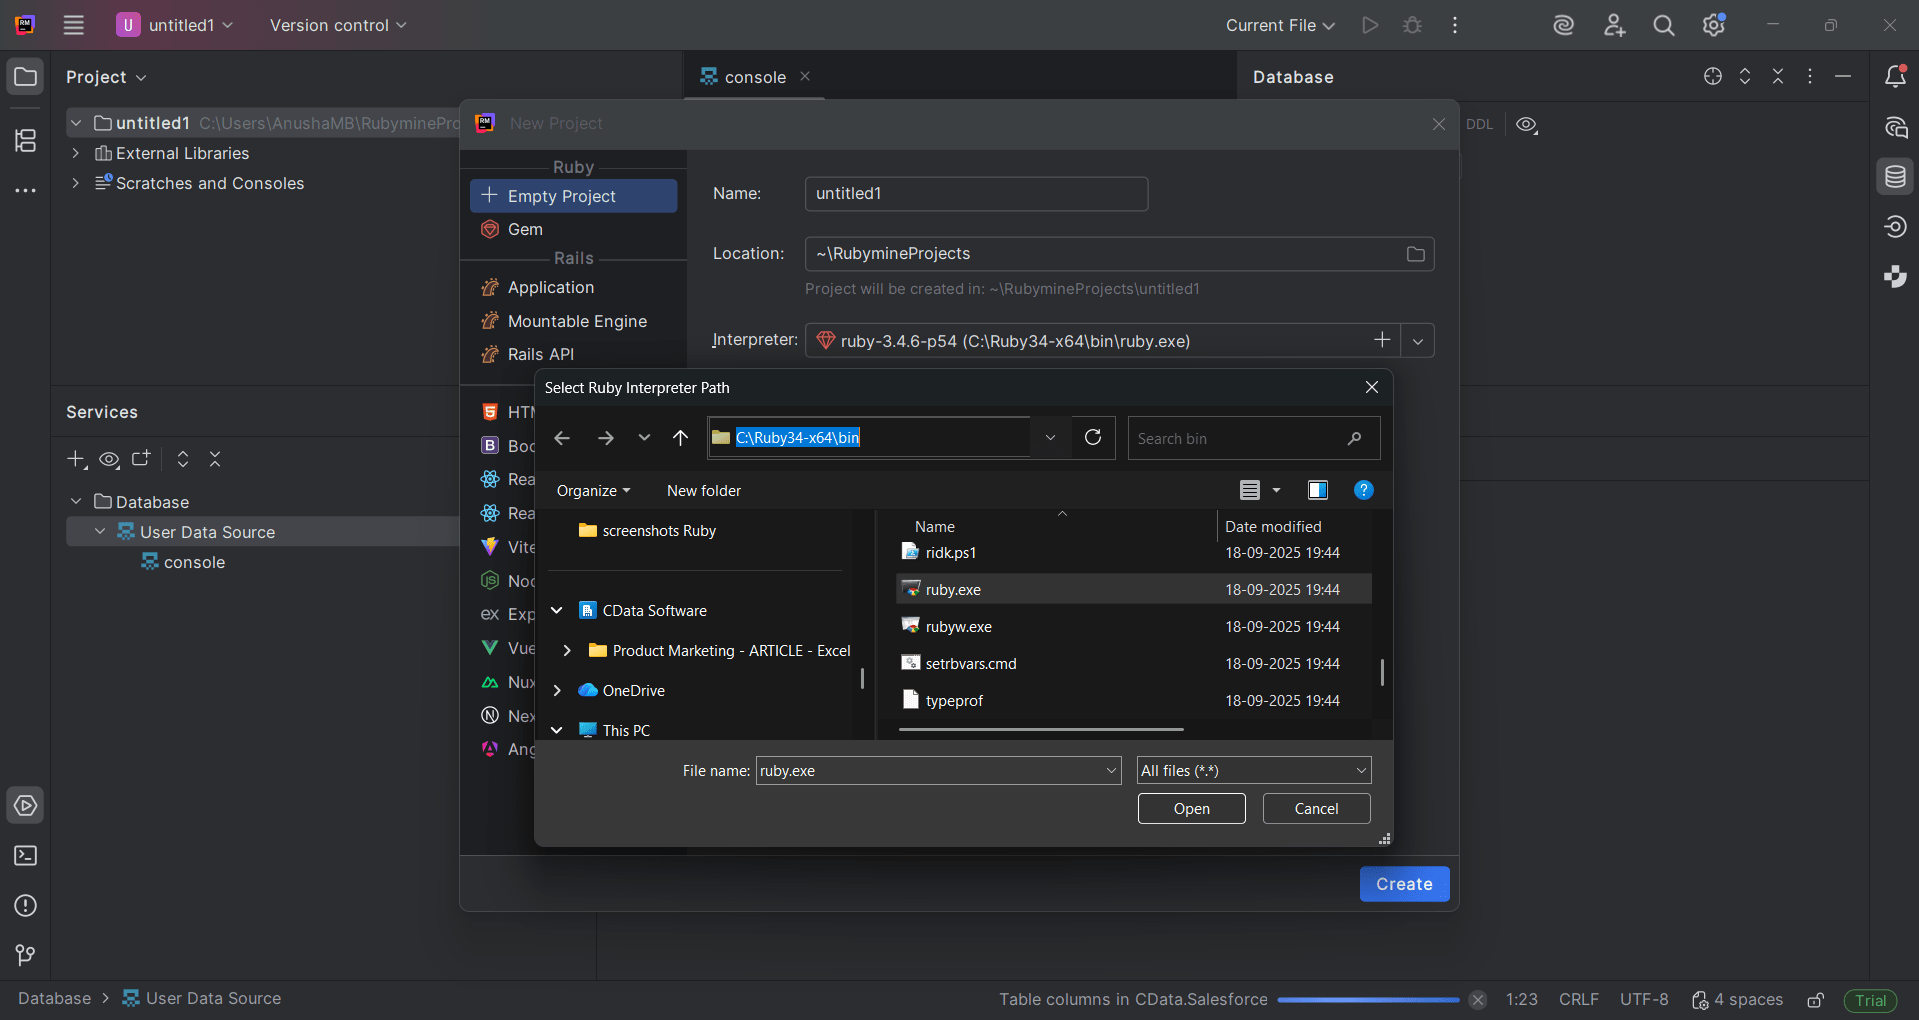The width and height of the screenshot is (1919, 1020).
Task: Open the Terminal tool window icon
Action: pos(25,856)
